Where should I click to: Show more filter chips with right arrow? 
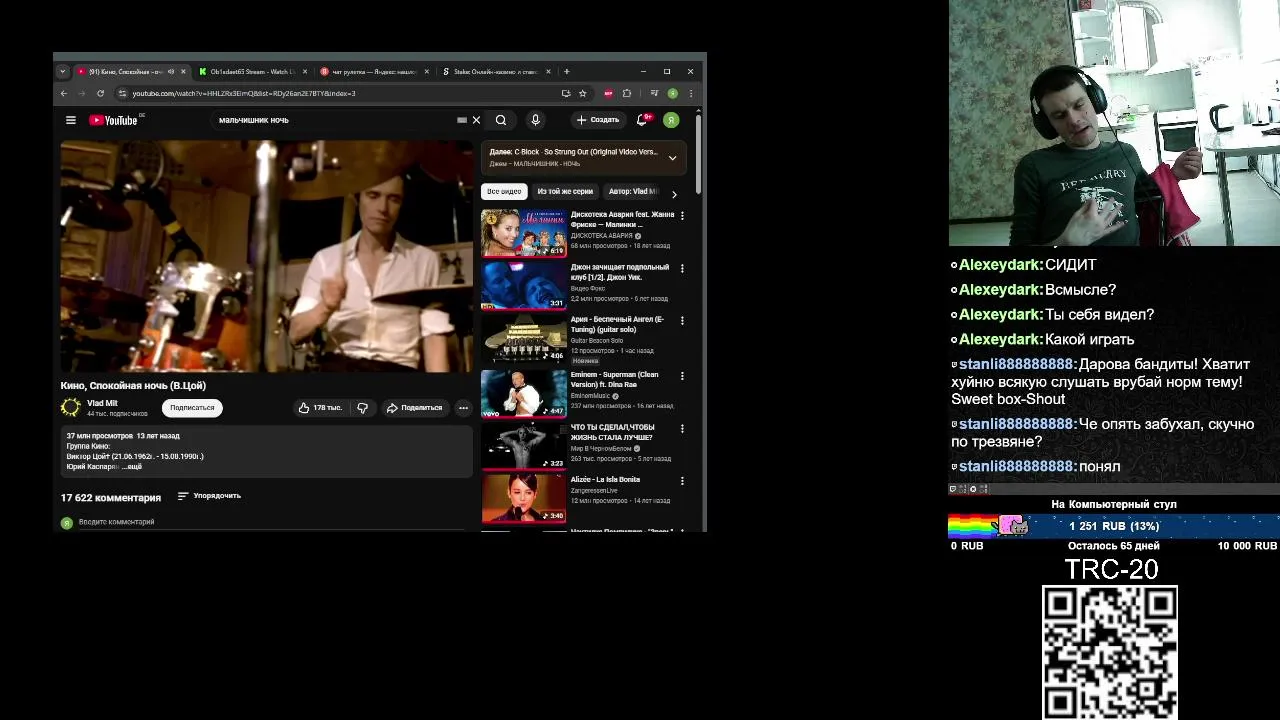pos(674,194)
